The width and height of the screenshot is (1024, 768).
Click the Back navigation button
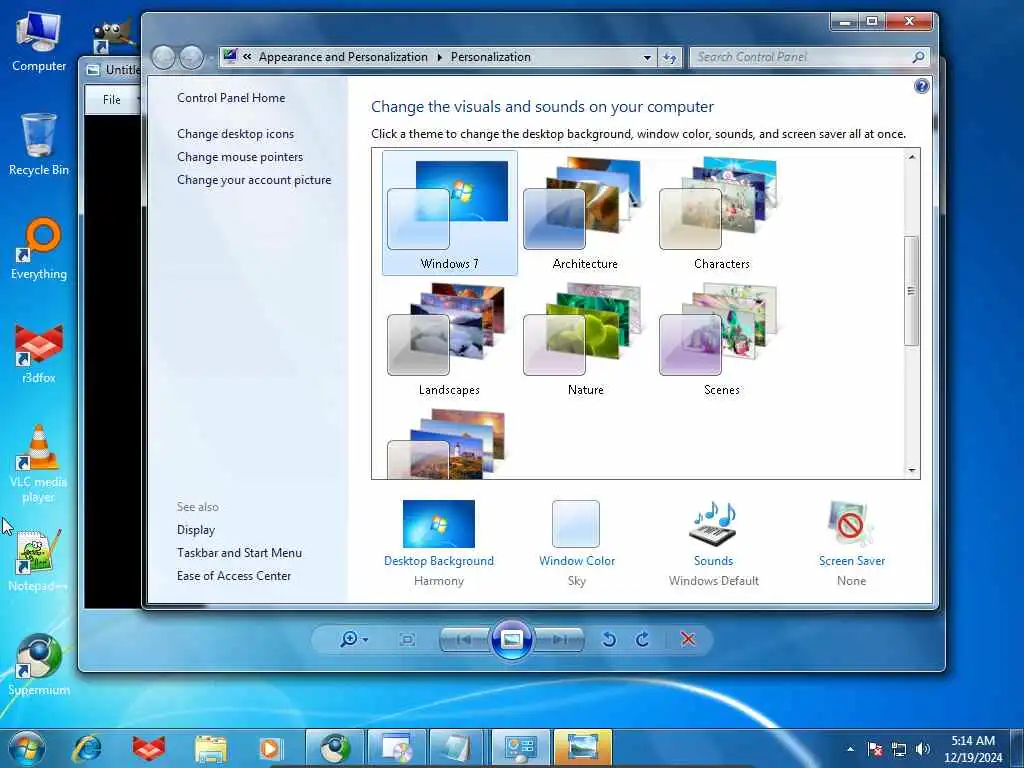click(x=163, y=57)
